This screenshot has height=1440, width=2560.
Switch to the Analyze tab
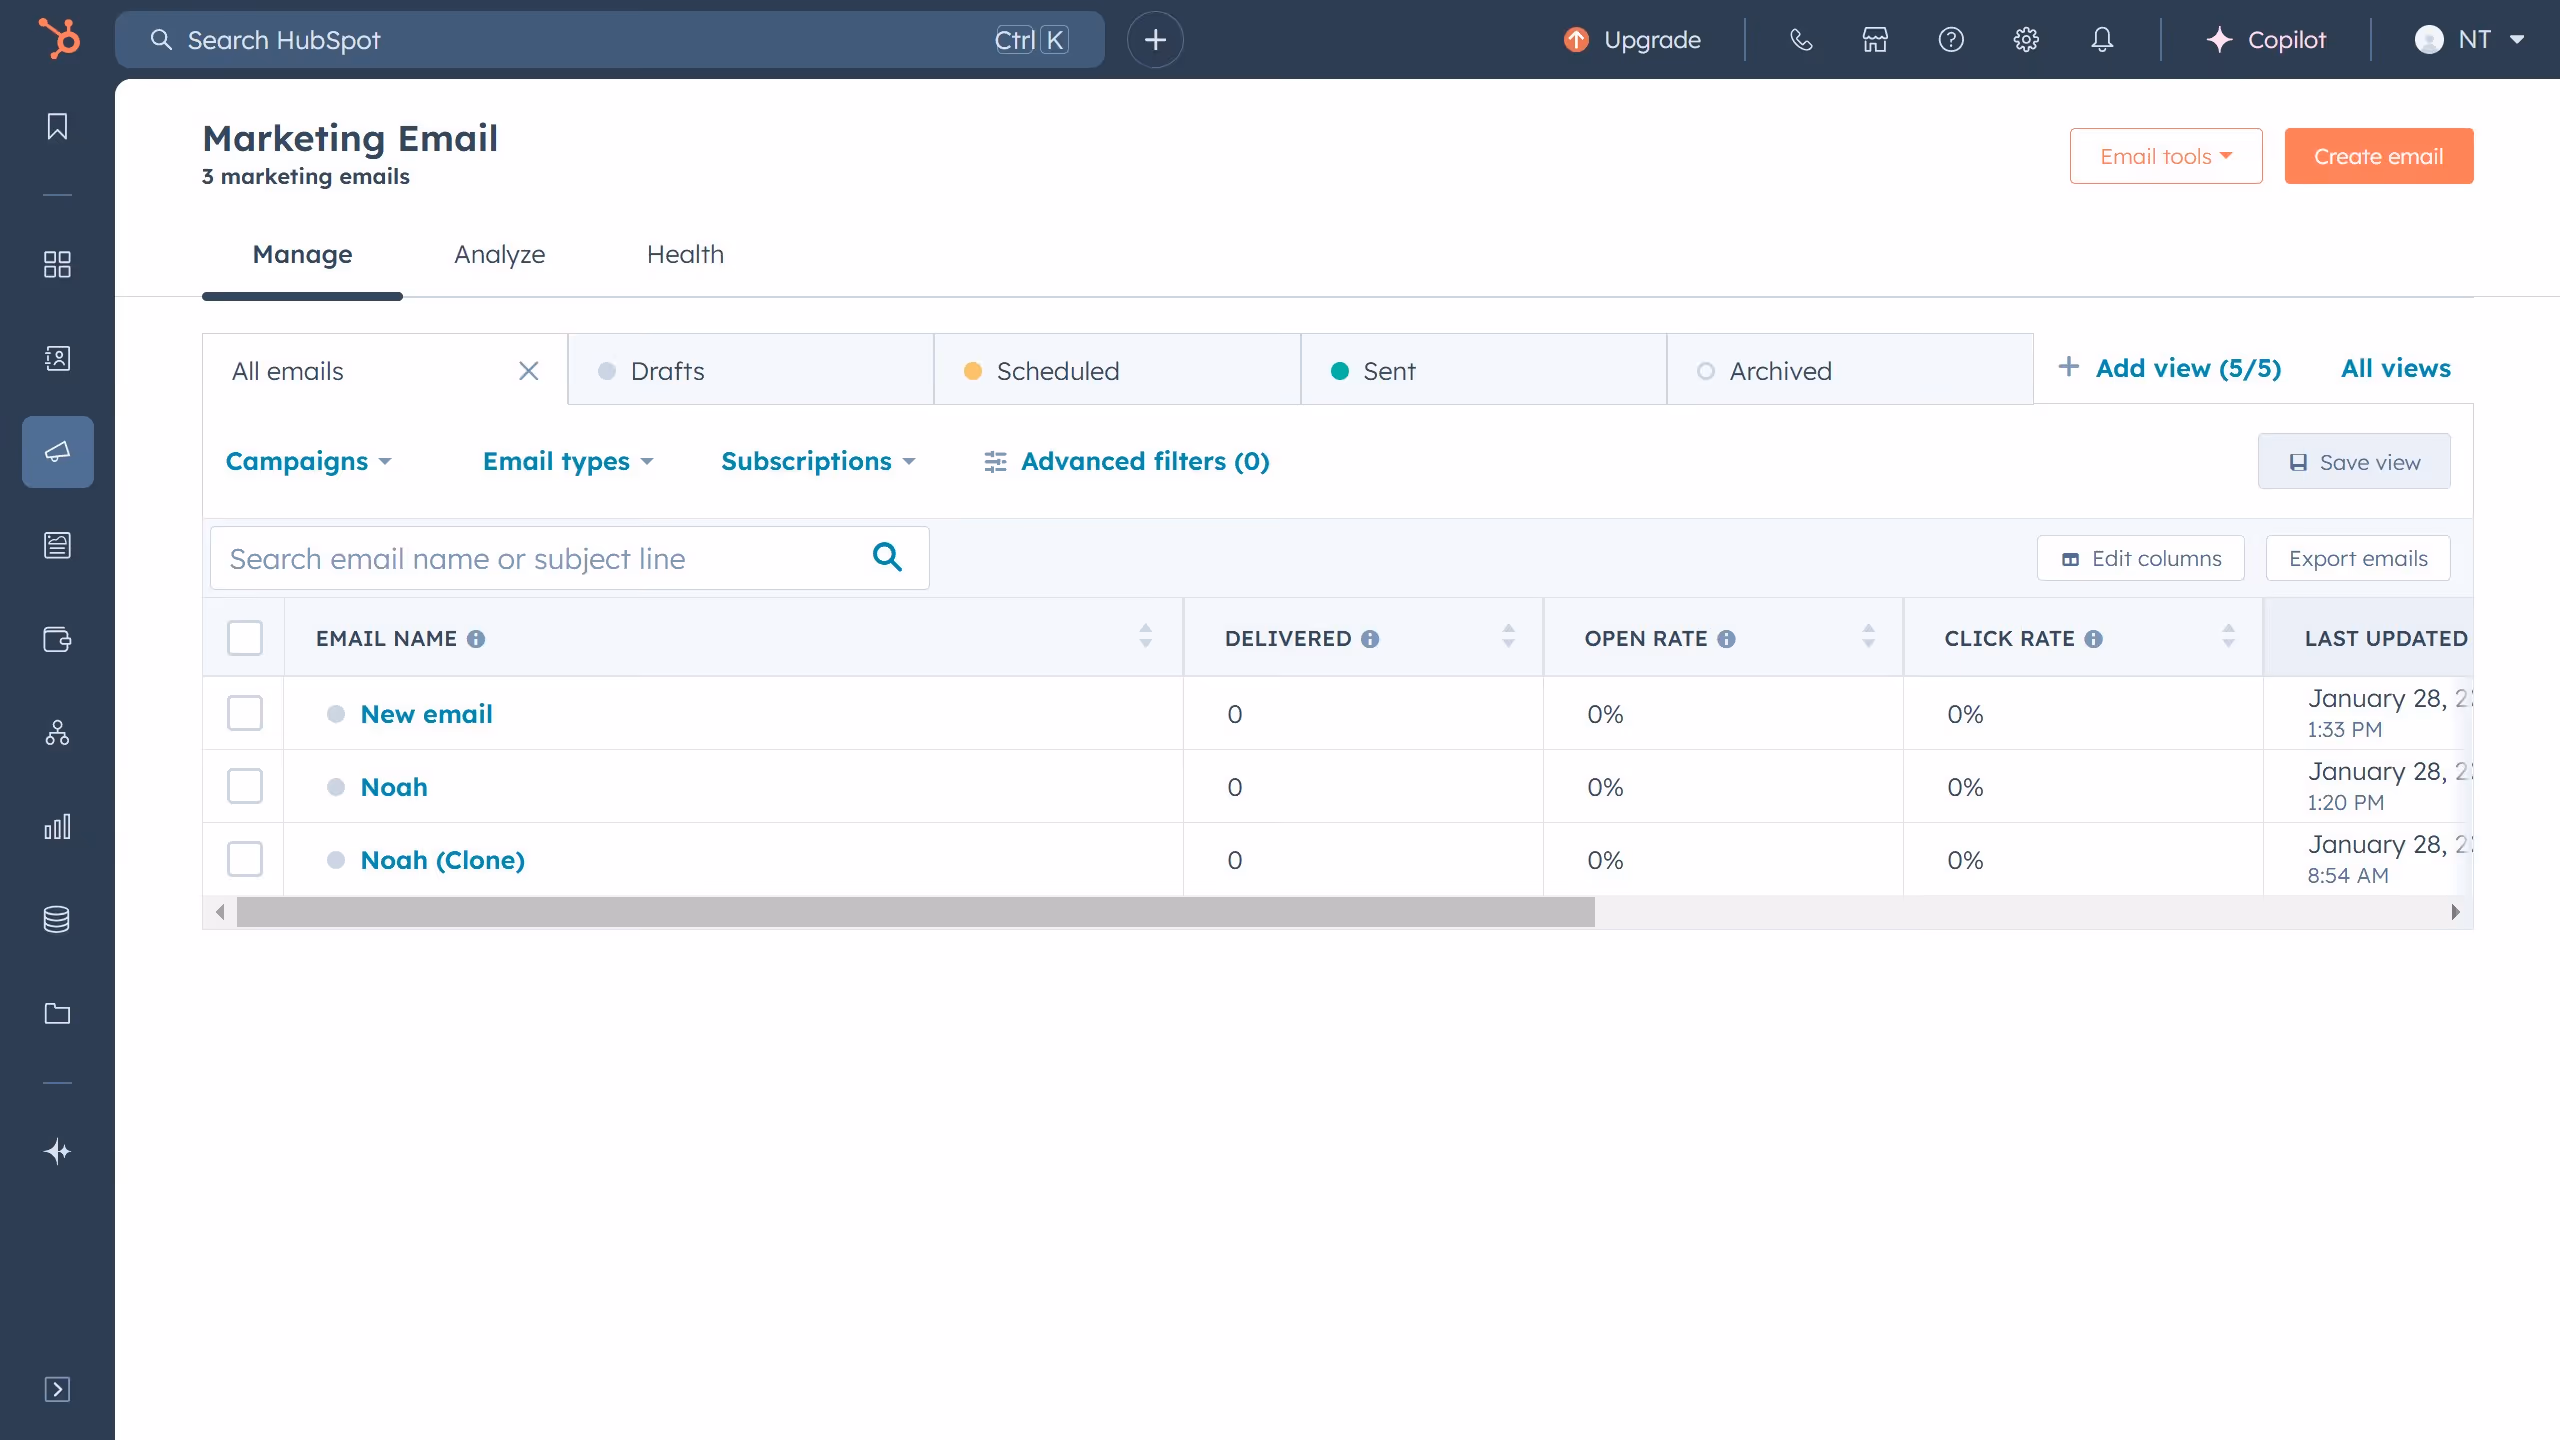(500, 255)
